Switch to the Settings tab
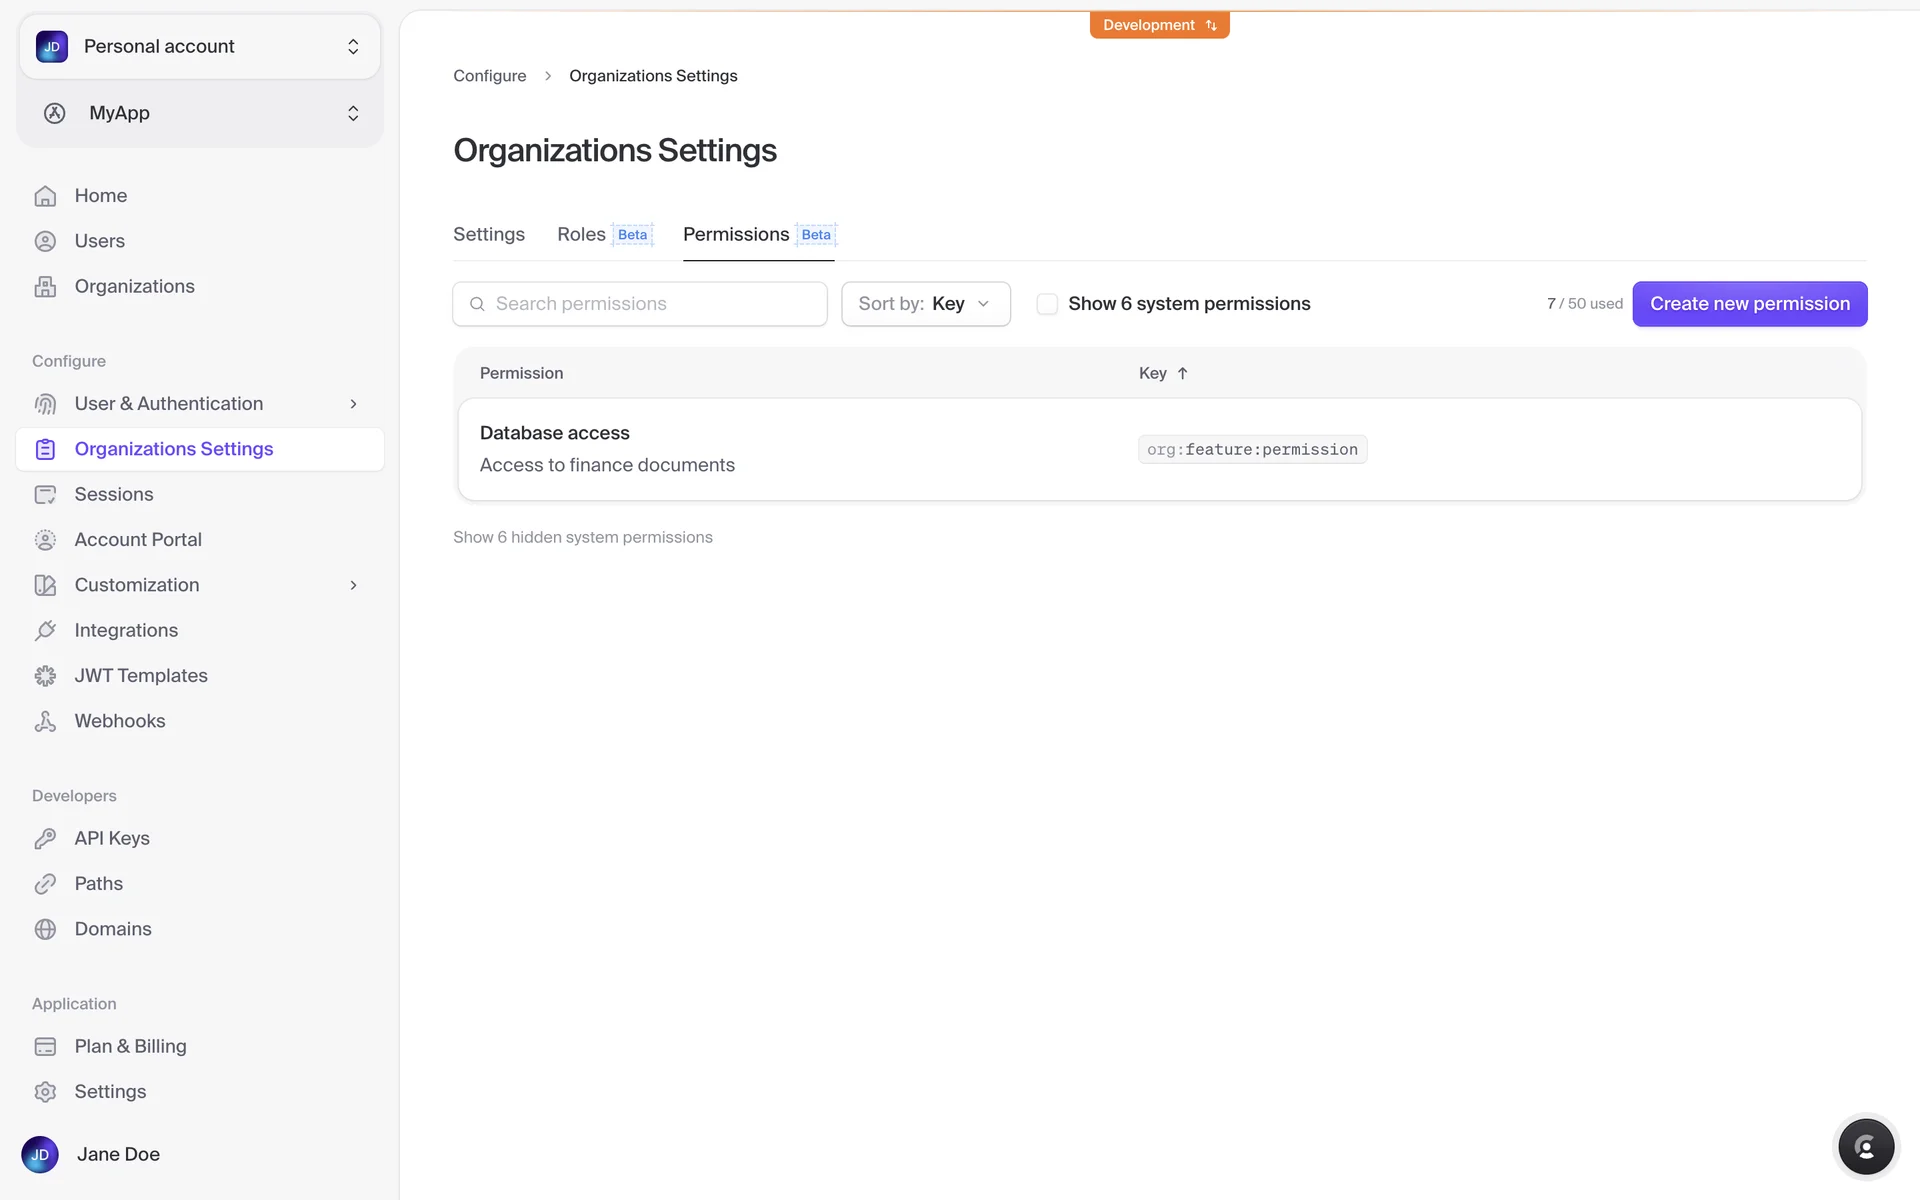 tap(488, 234)
